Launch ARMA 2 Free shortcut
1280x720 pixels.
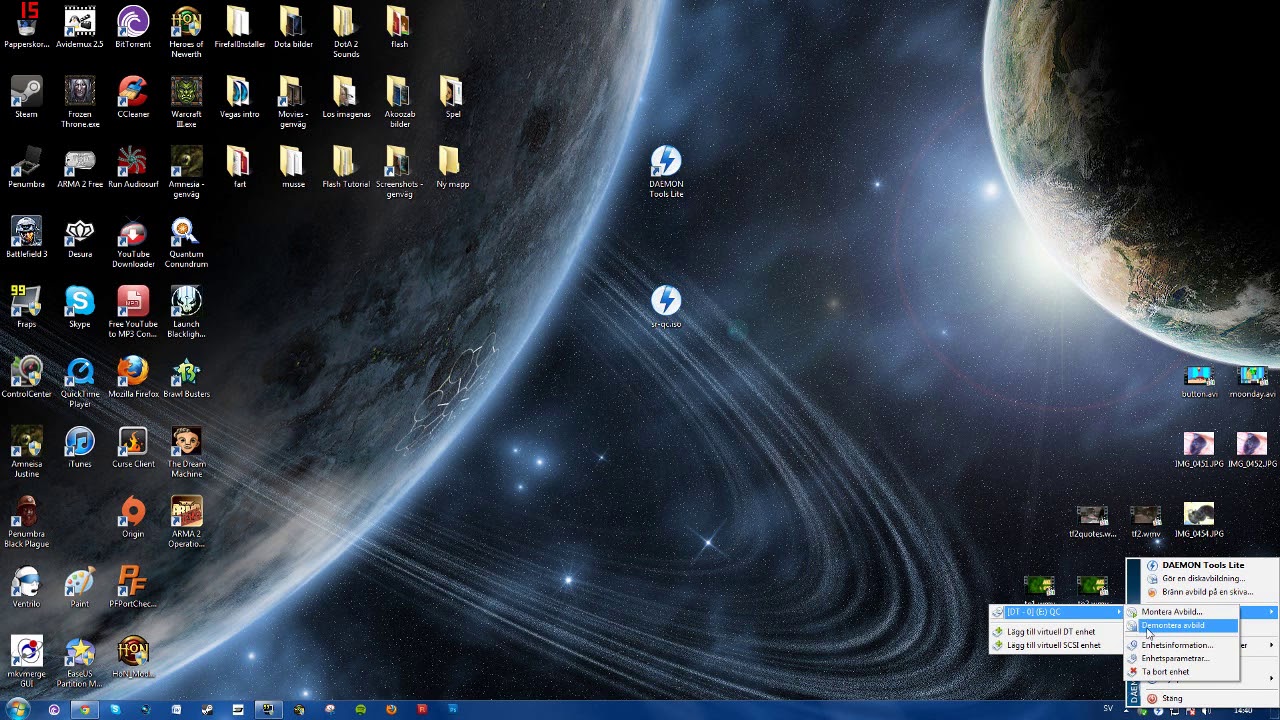79,167
